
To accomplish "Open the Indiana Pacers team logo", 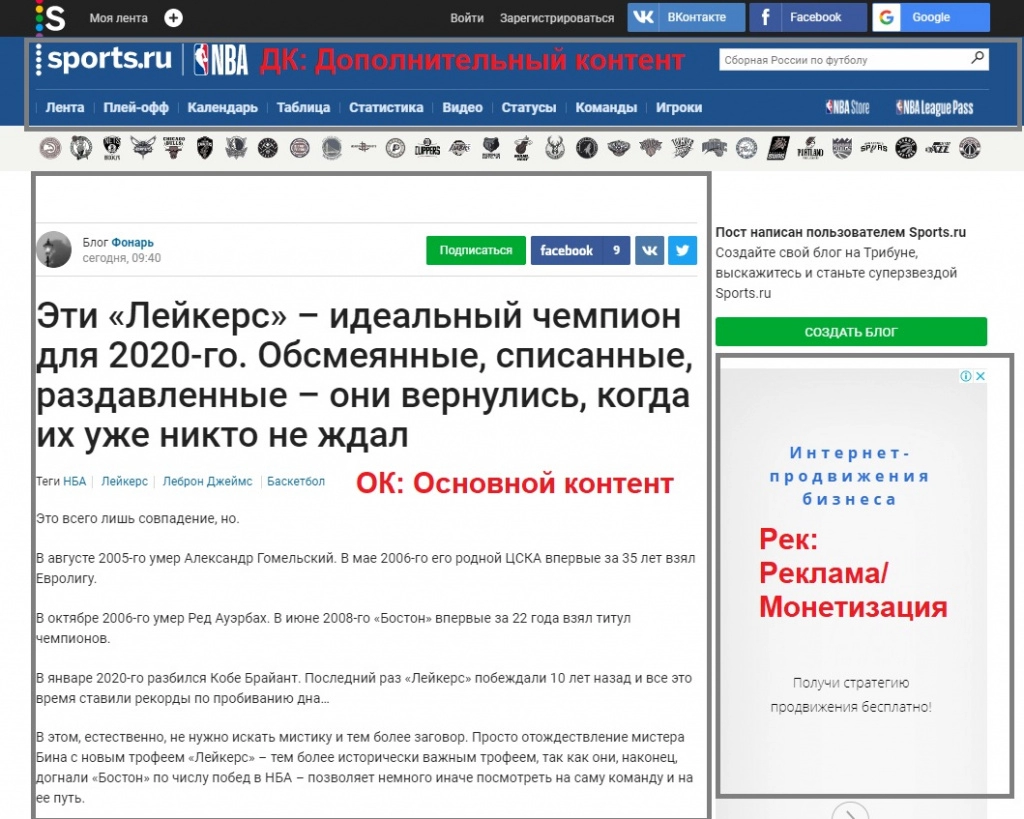I will 395,148.
